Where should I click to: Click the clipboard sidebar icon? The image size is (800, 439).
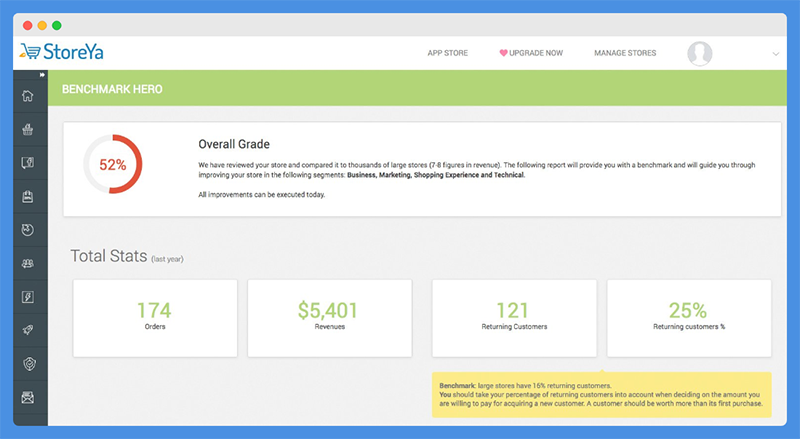[x=28, y=197]
